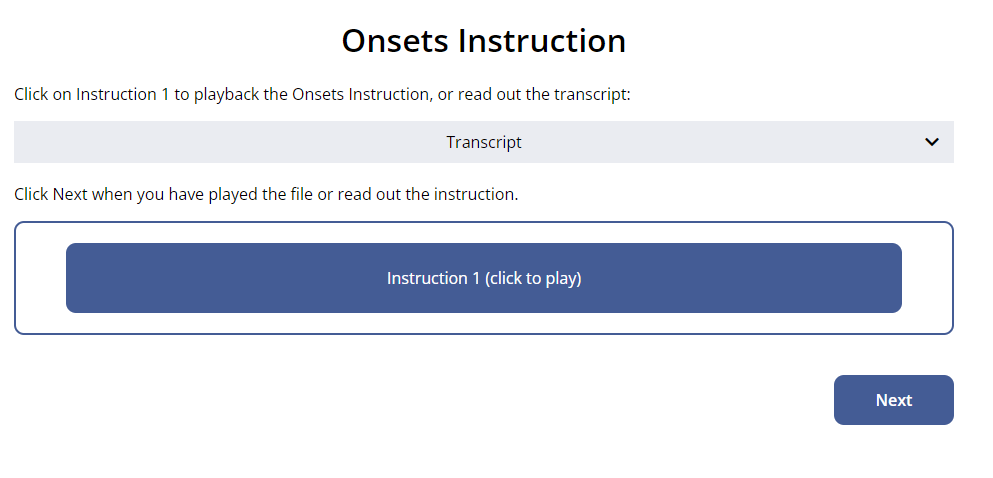Play Instruction 1 audio

tap(484, 278)
